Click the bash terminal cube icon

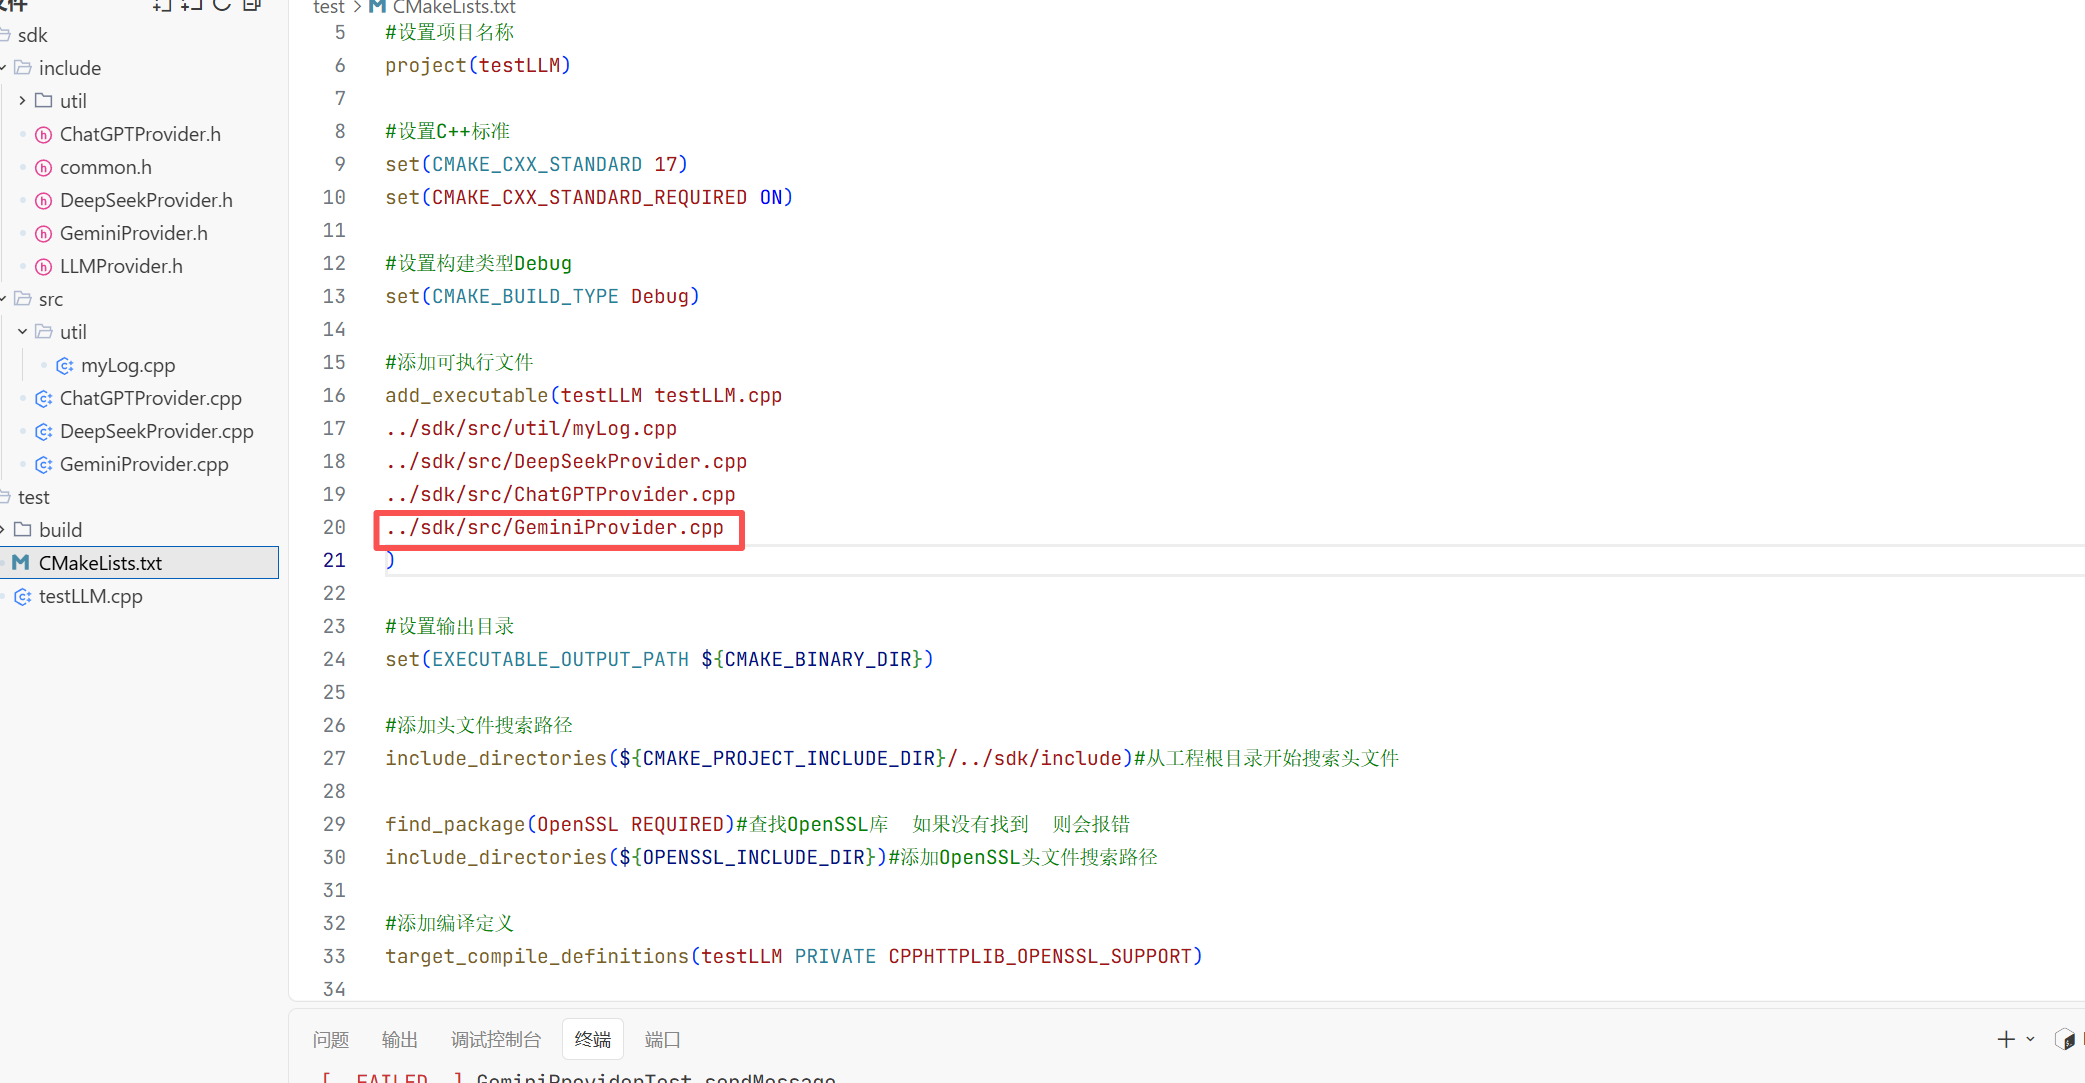tap(2064, 1040)
